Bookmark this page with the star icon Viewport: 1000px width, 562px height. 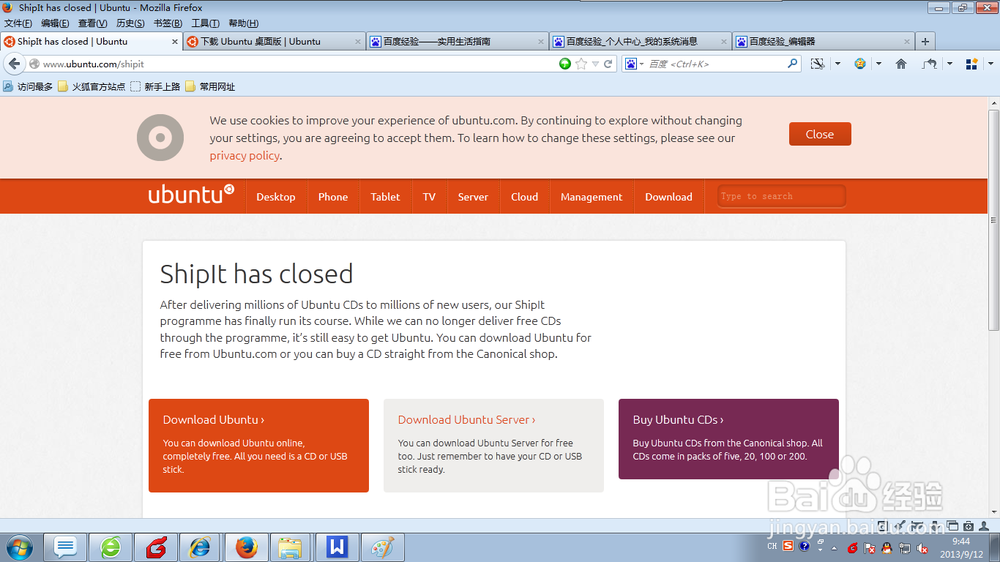click(x=581, y=64)
